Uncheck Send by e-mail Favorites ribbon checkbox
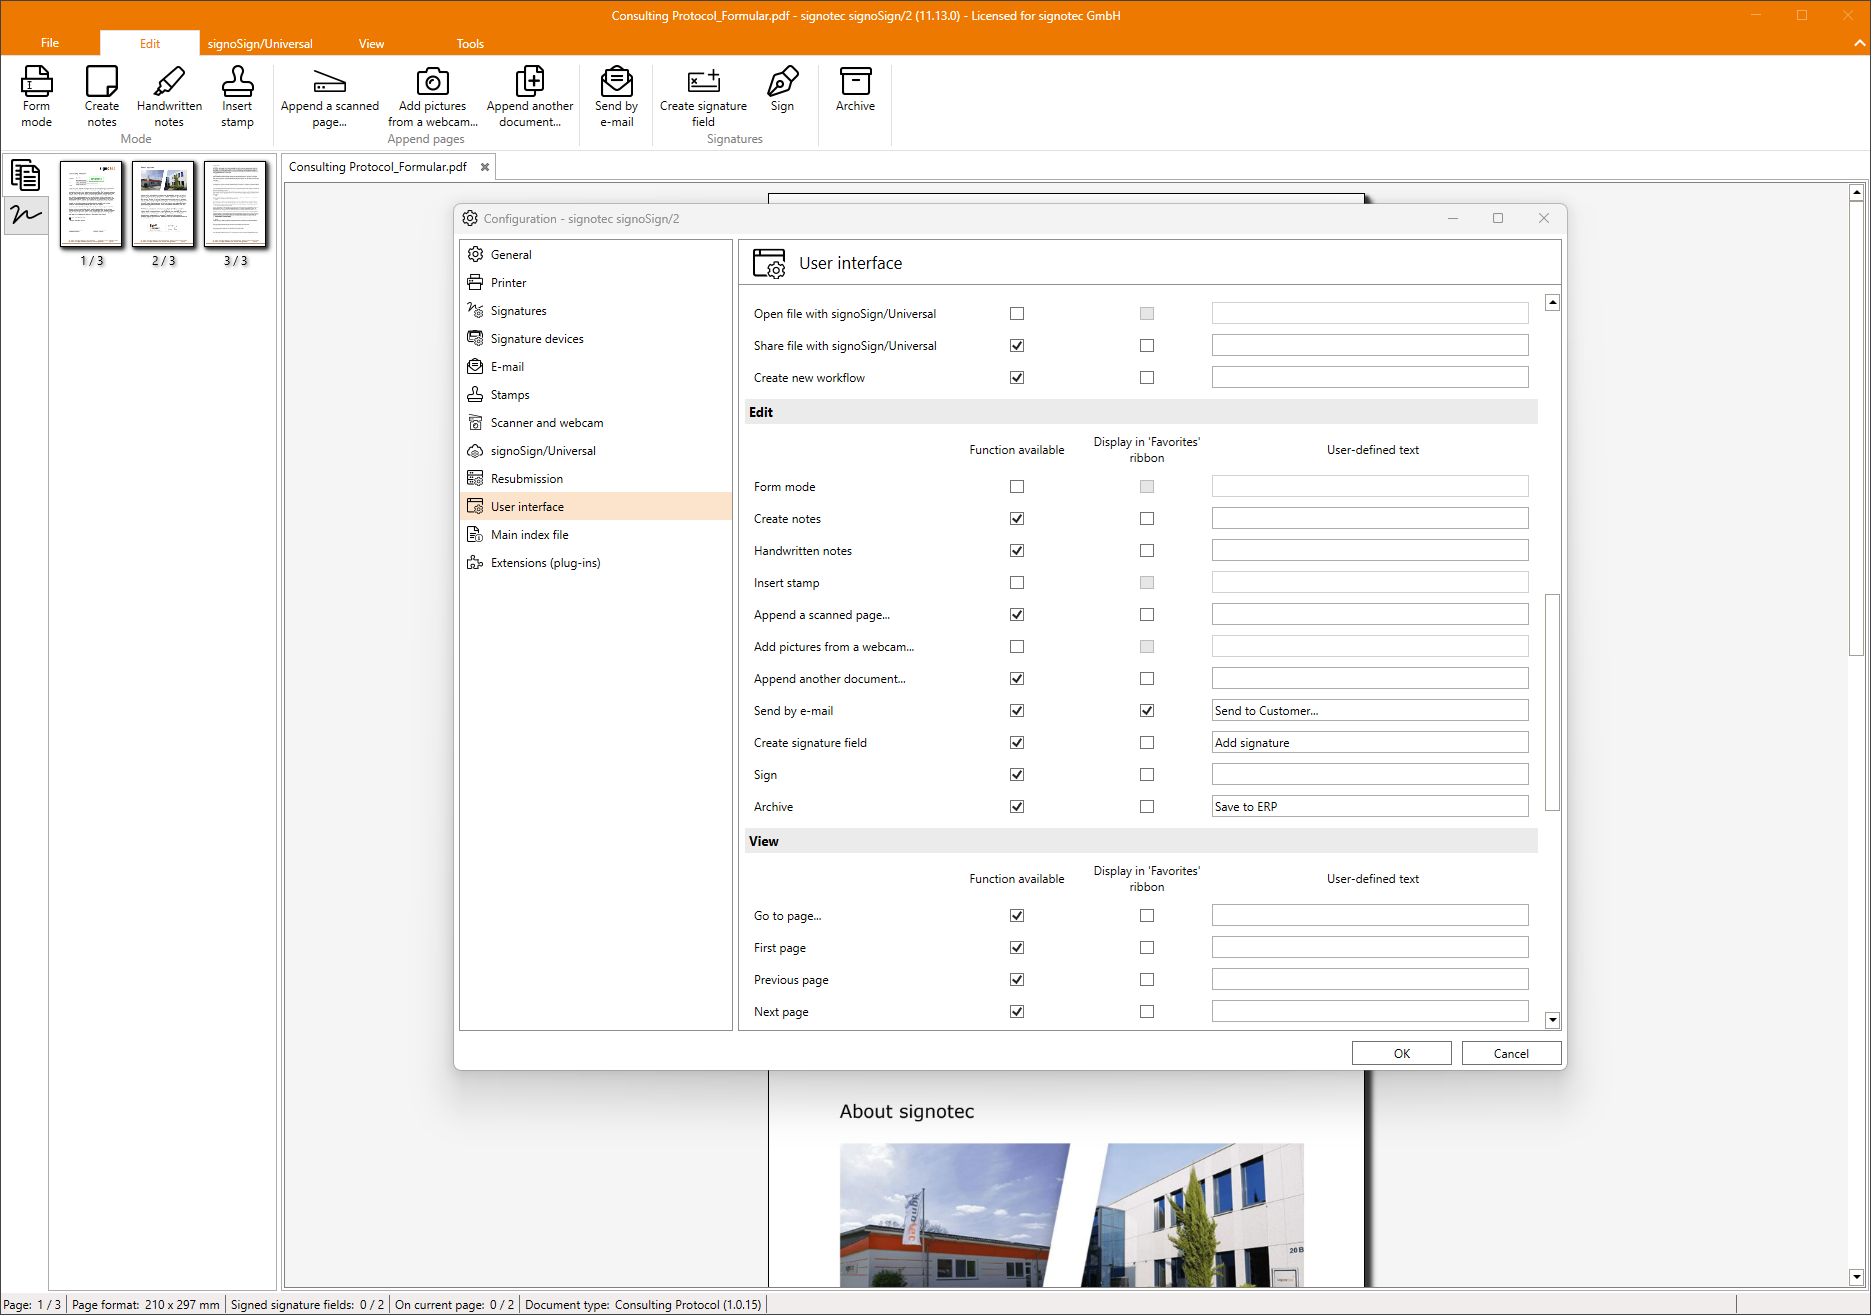The width and height of the screenshot is (1871, 1315). (1147, 711)
